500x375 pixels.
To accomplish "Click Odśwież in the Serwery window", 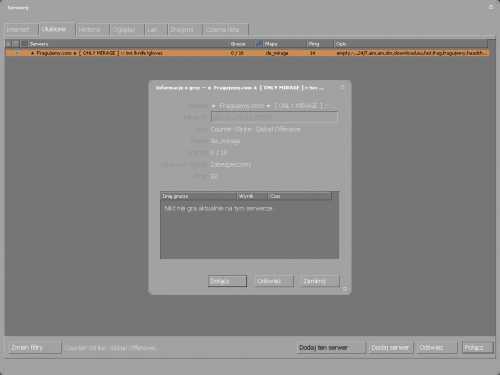I will pyautogui.click(x=437, y=348).
